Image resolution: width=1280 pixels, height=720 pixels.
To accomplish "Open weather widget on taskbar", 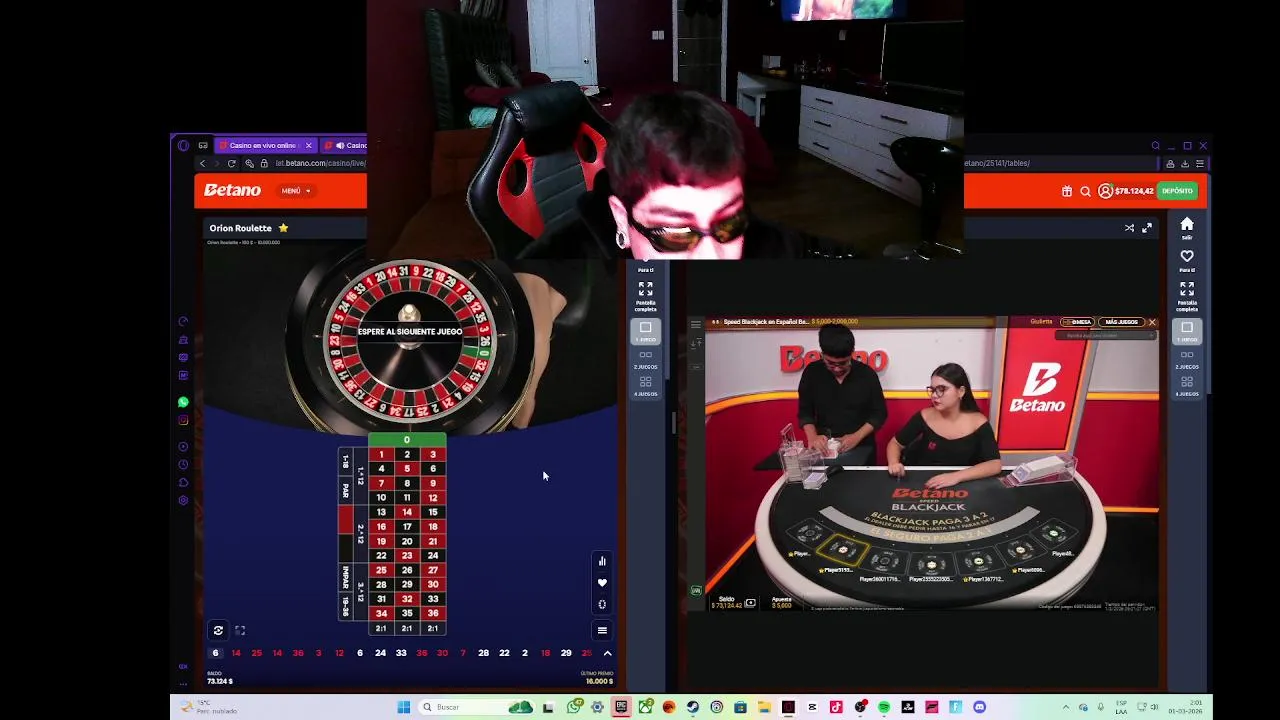I will [x=209, y=707].
